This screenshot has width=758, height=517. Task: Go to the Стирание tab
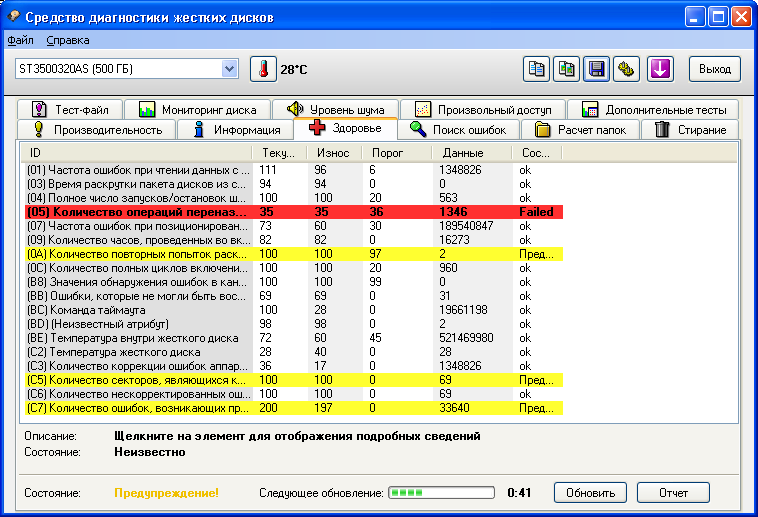point(690,129)
